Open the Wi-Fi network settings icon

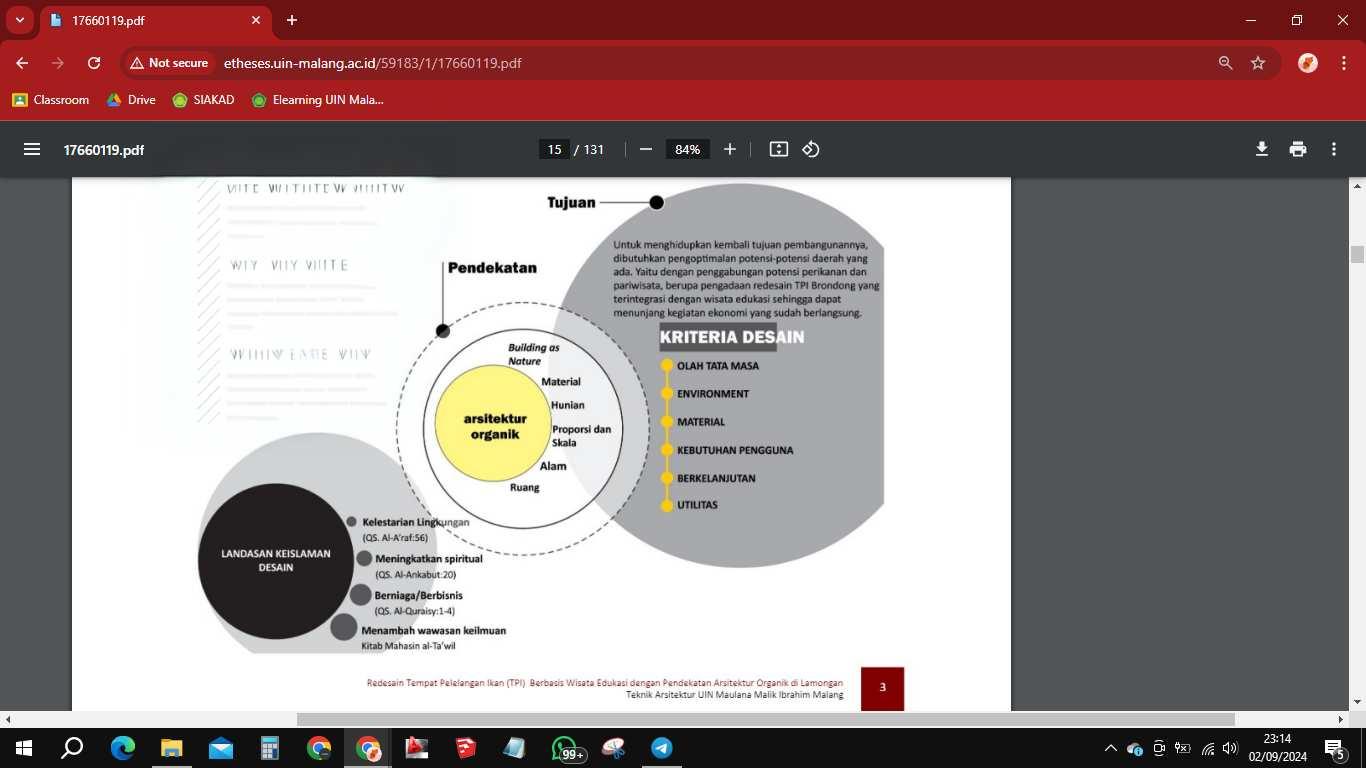[1208, 748]
